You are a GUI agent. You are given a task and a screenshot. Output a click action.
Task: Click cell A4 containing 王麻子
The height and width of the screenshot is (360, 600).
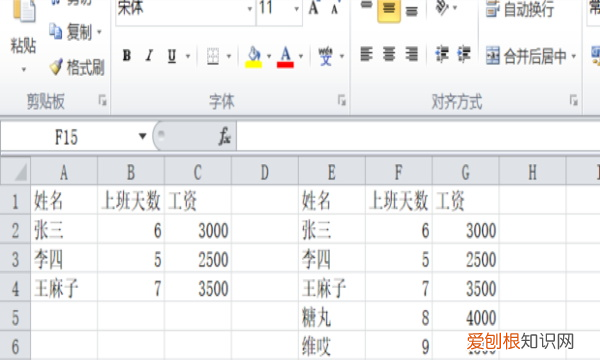click(64, 287)
